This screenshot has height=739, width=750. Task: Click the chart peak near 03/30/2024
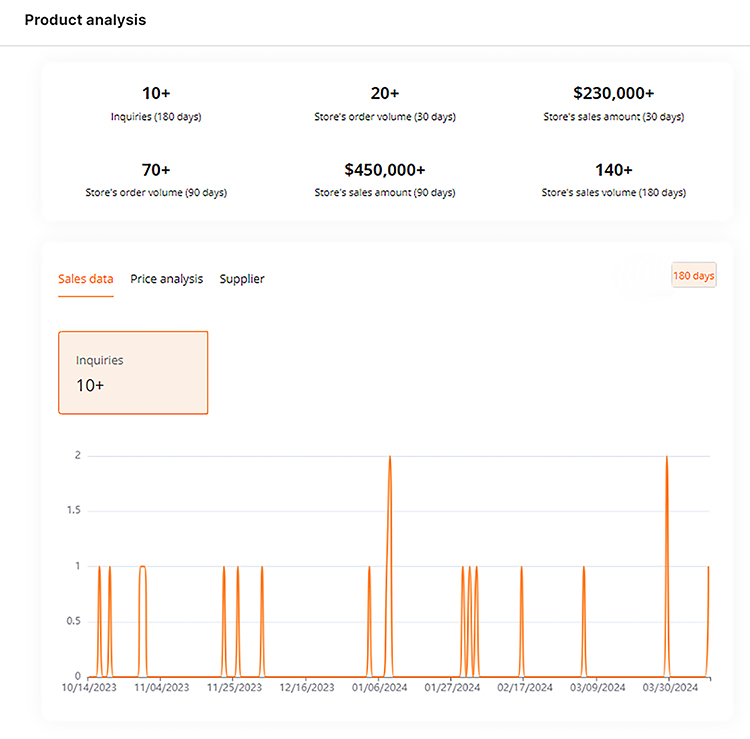(x=667, y=457)
